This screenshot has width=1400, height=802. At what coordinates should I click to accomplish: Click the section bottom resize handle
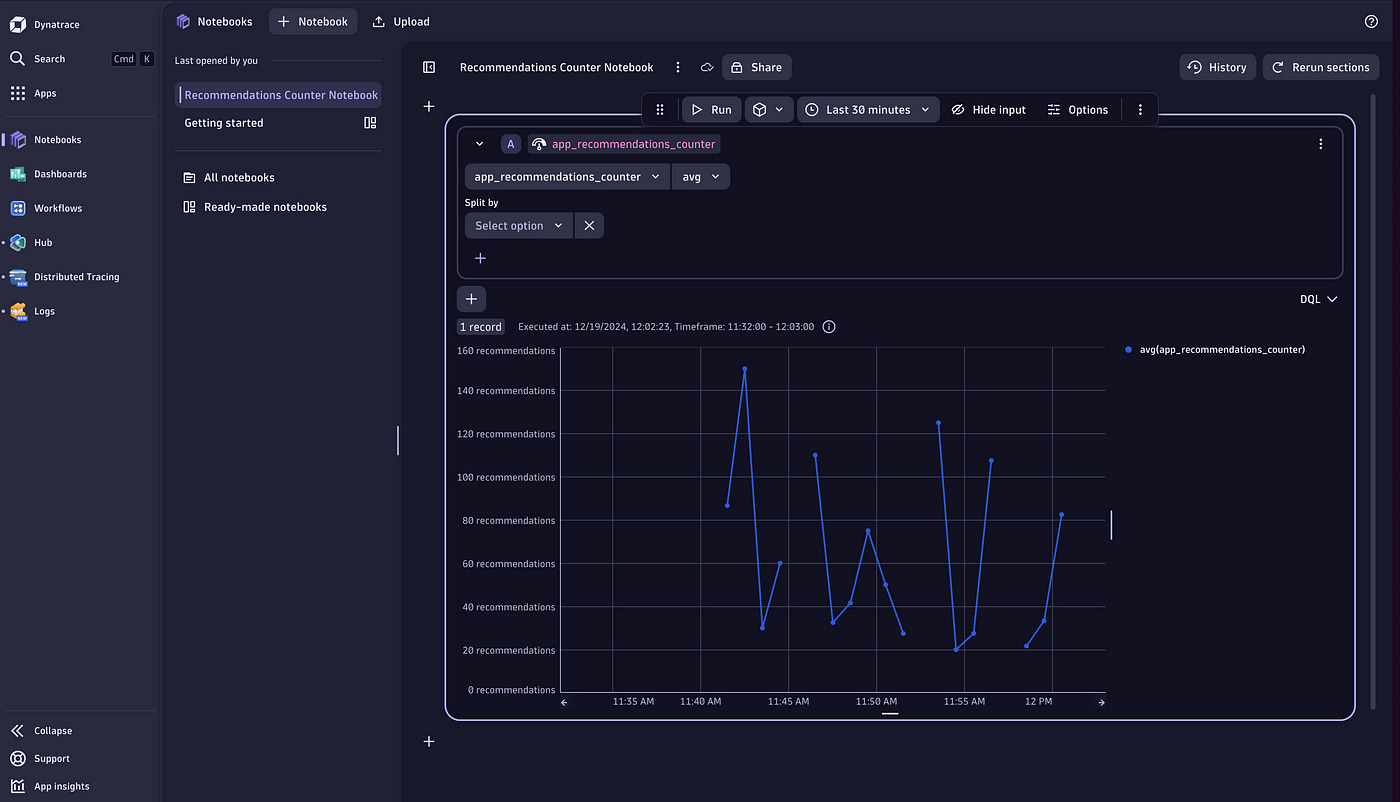point(890,714)
